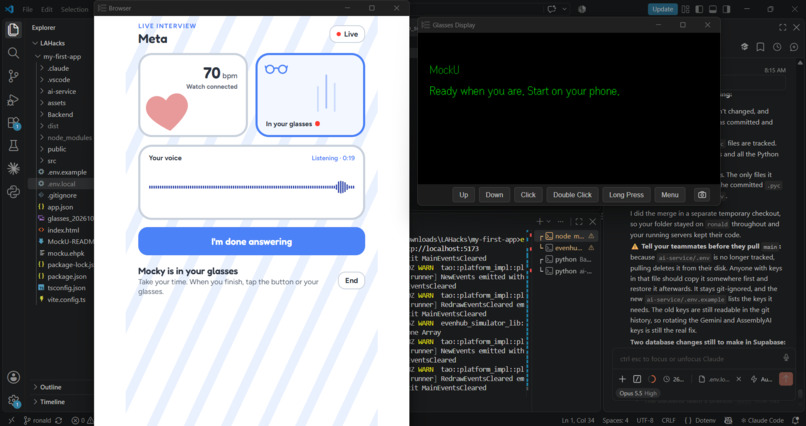Select the node terminal tab

[x=566, y=236]
